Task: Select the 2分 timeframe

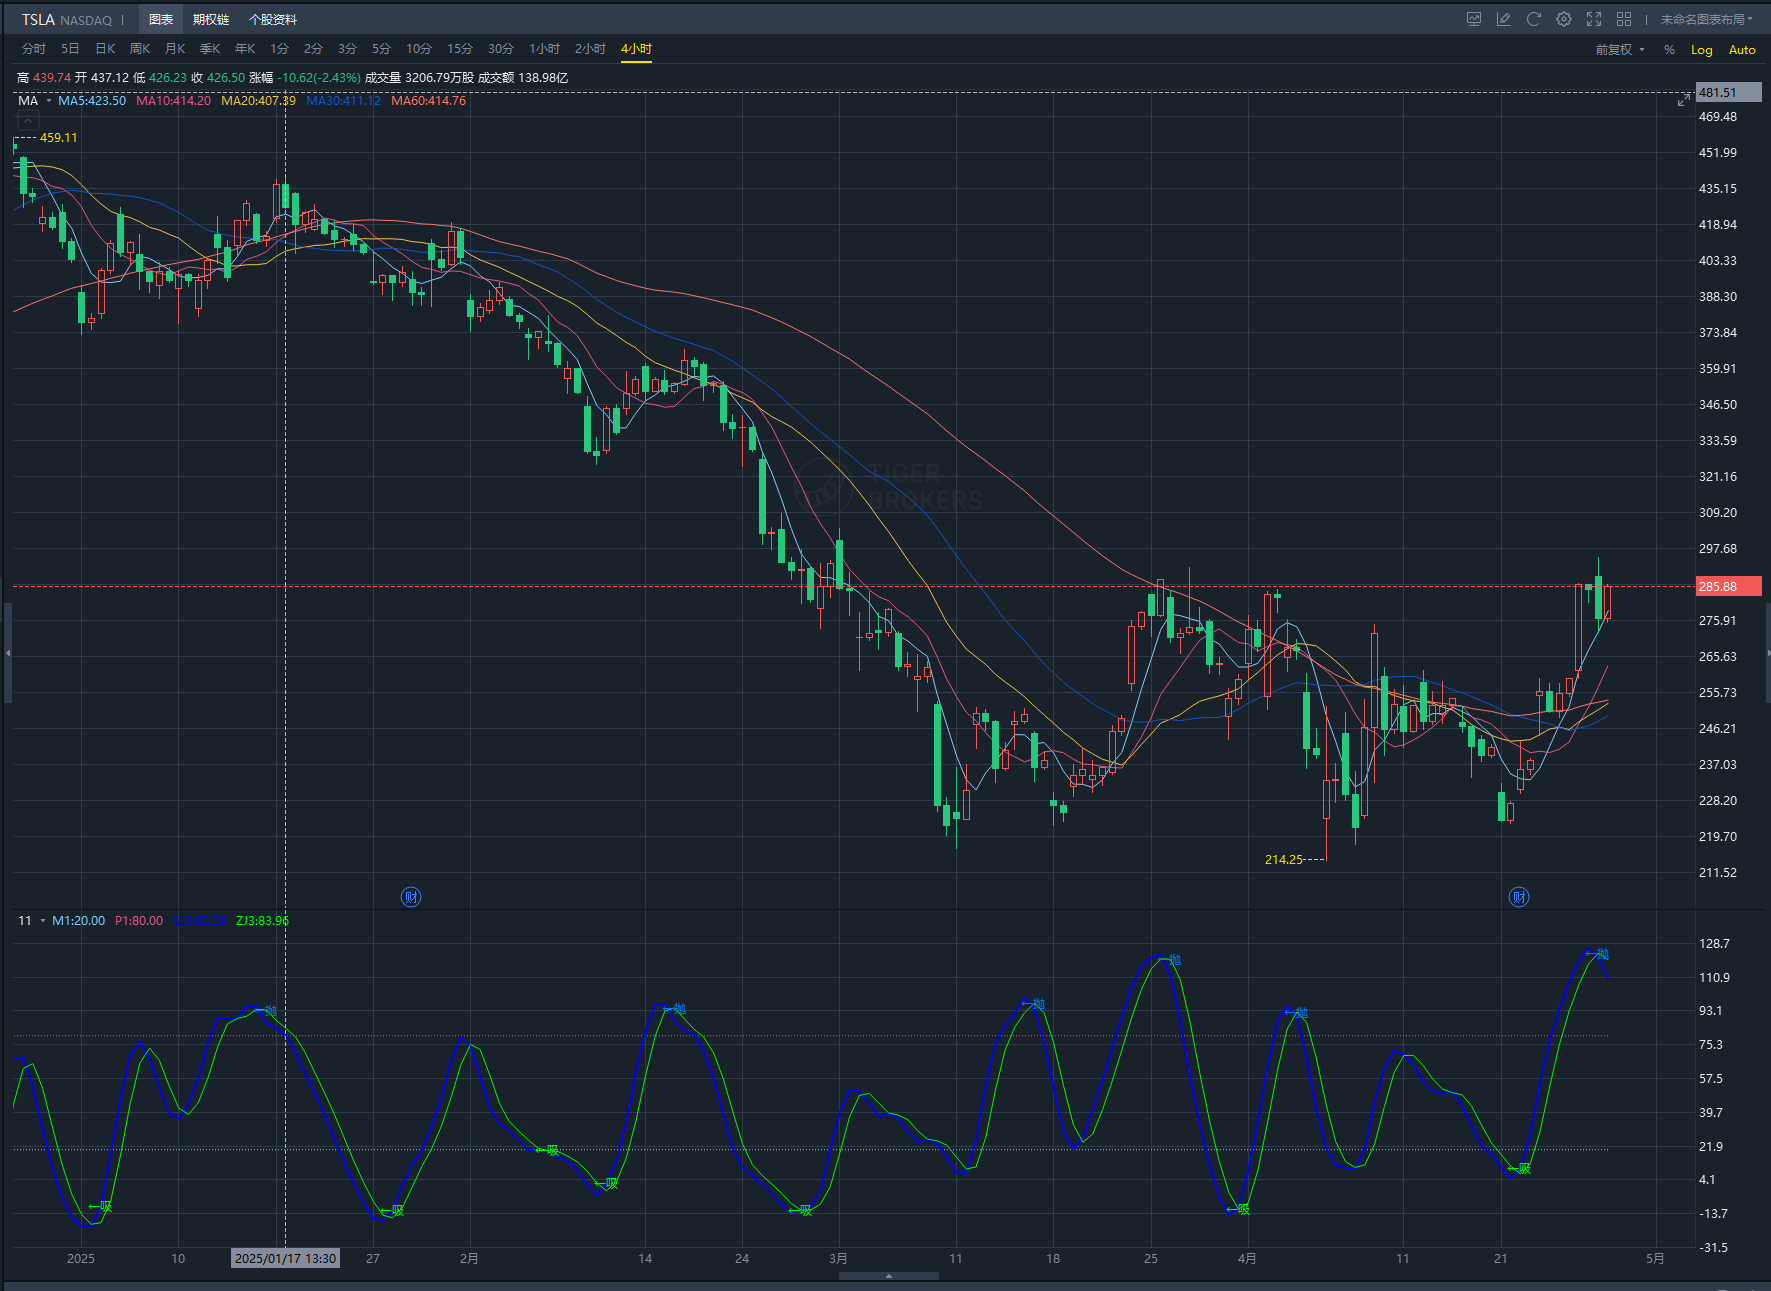Action: click(313, 49)
